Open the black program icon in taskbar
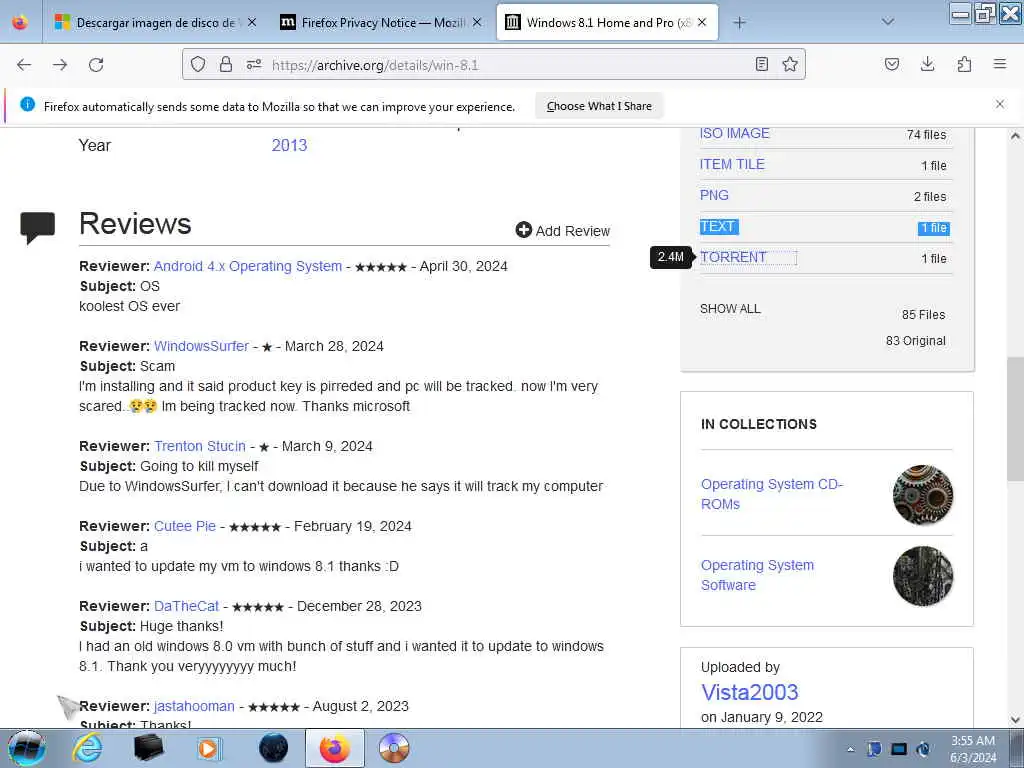Viewport: 1024px width, 768px height. pos(148,748)
